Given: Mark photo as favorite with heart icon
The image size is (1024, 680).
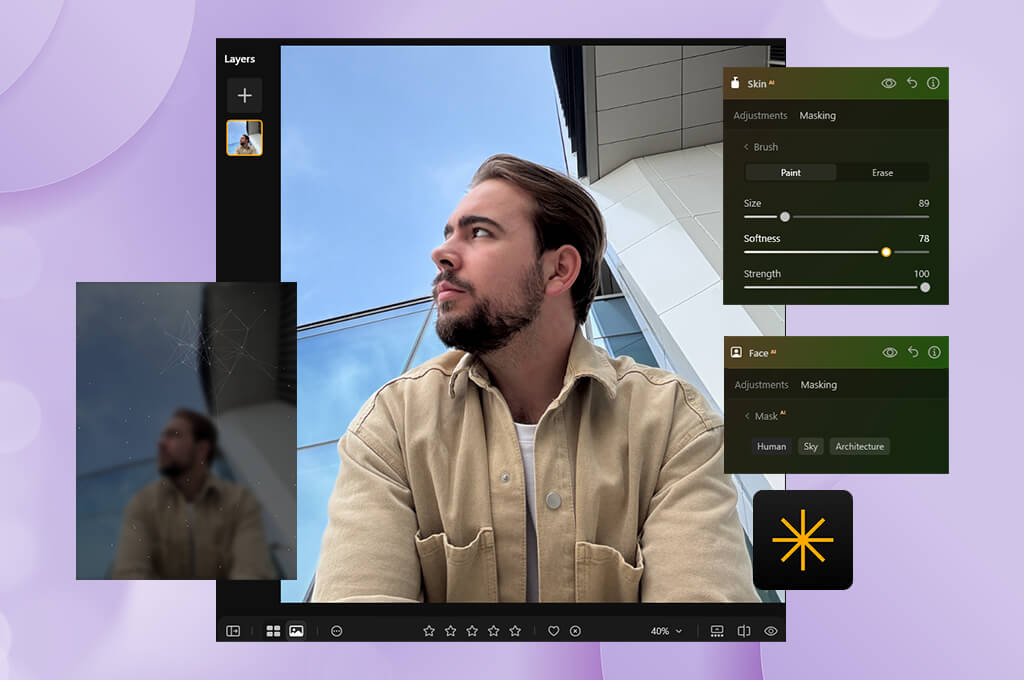Looking at the screenshot, I should (553, 631).
